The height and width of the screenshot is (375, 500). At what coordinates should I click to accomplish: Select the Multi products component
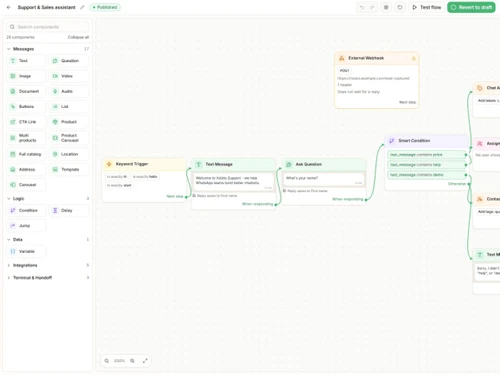click(x=26, y=138)
